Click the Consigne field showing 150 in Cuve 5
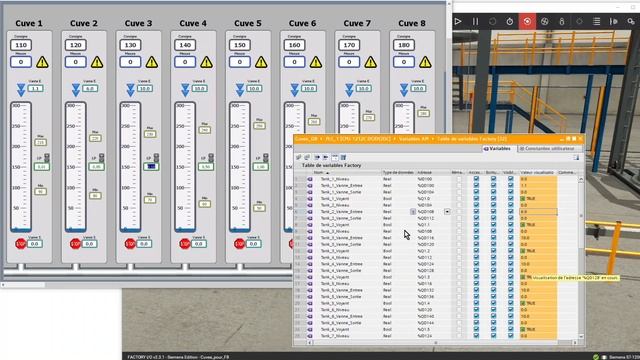Image resolution: width=640 pixels, height=360 pixels. [240, 45]
